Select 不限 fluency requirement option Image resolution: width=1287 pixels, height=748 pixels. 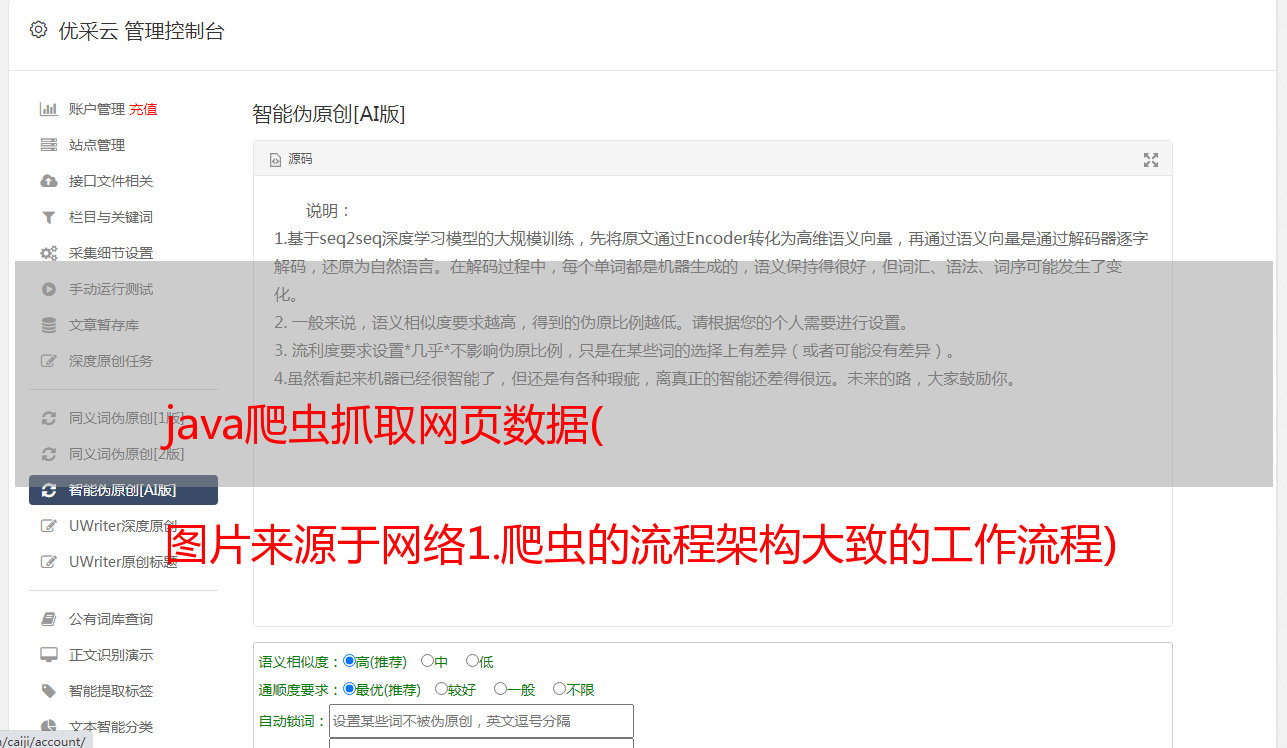click(559, 689)
